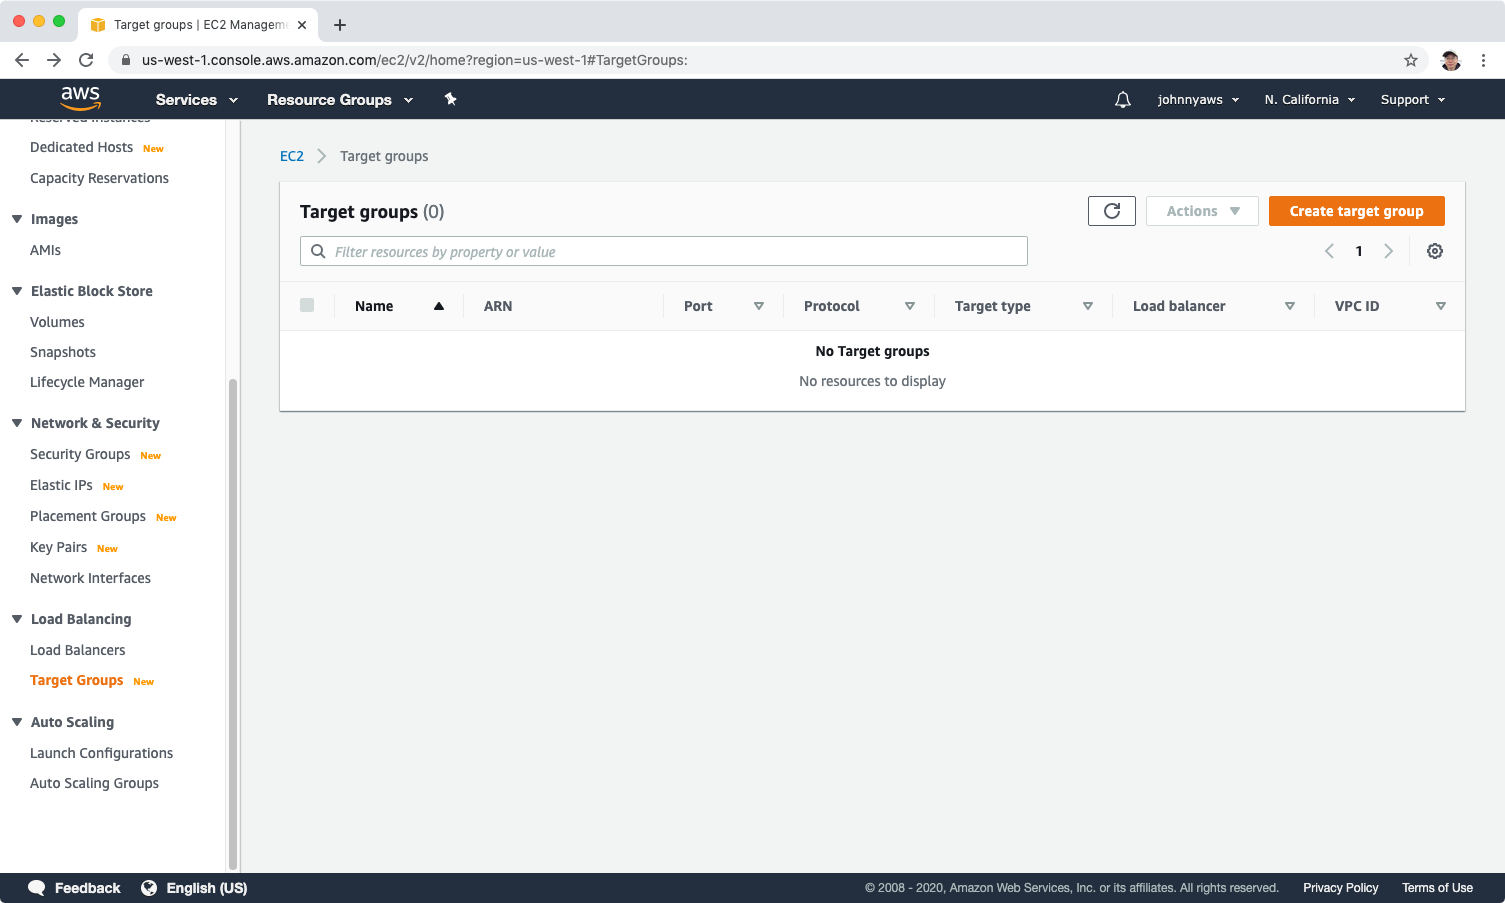1505x903 pixels.
Task: Open Auto Scaling Groups in sidebar
Action: pyautogui.click(x=94, y=783)
